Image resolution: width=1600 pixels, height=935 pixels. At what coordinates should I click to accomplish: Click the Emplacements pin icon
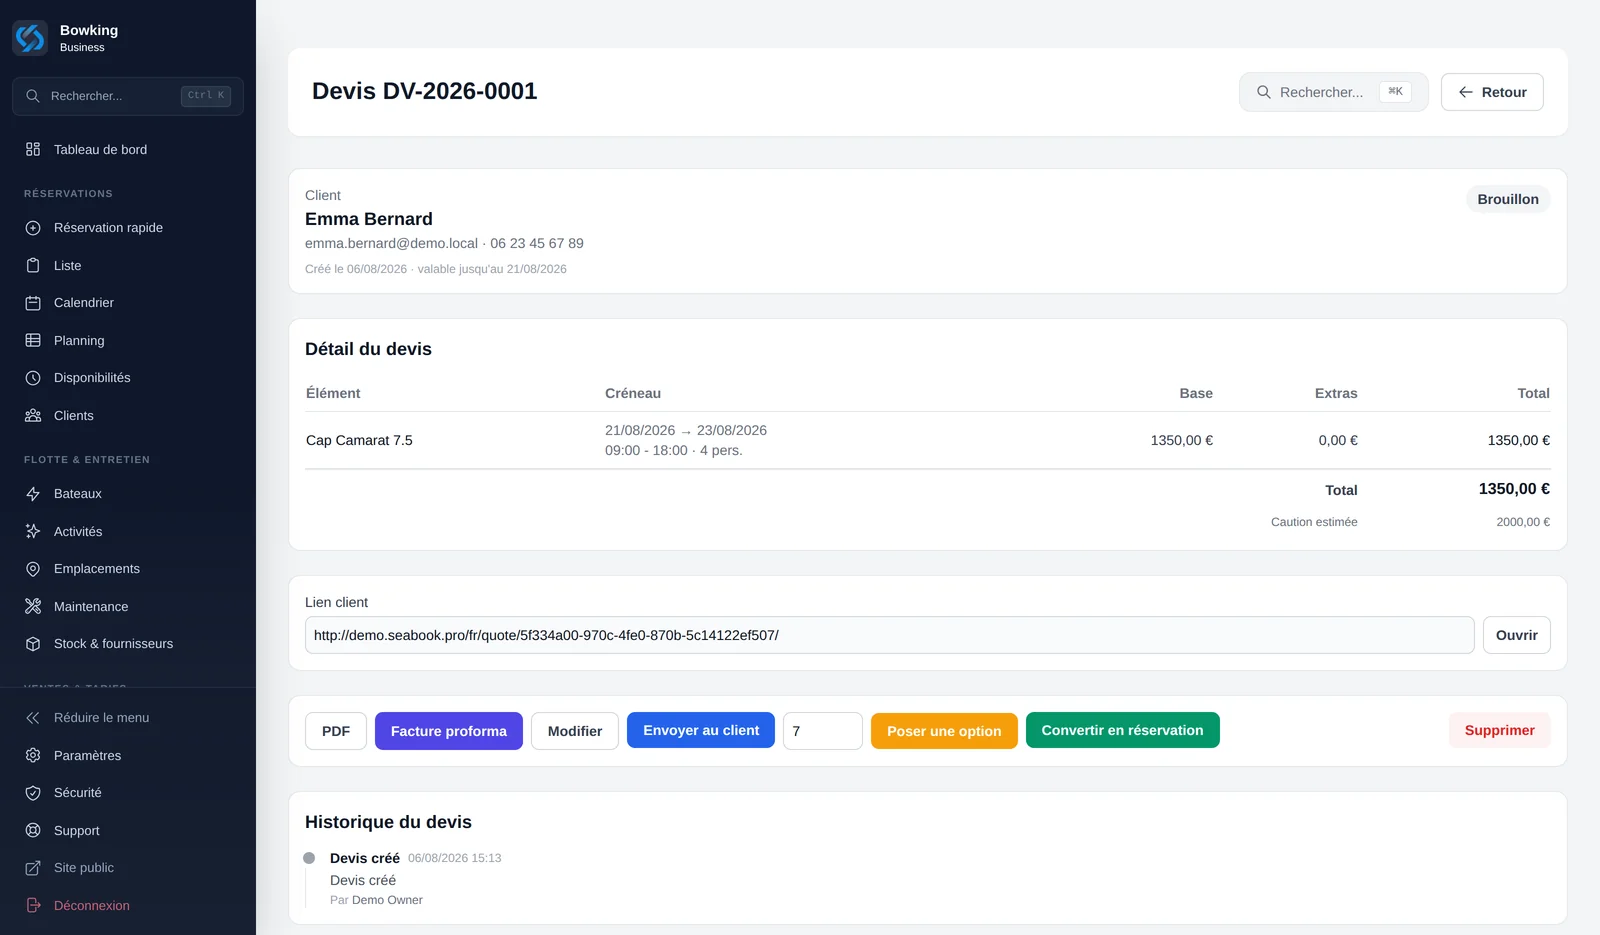tap(33, 569)
